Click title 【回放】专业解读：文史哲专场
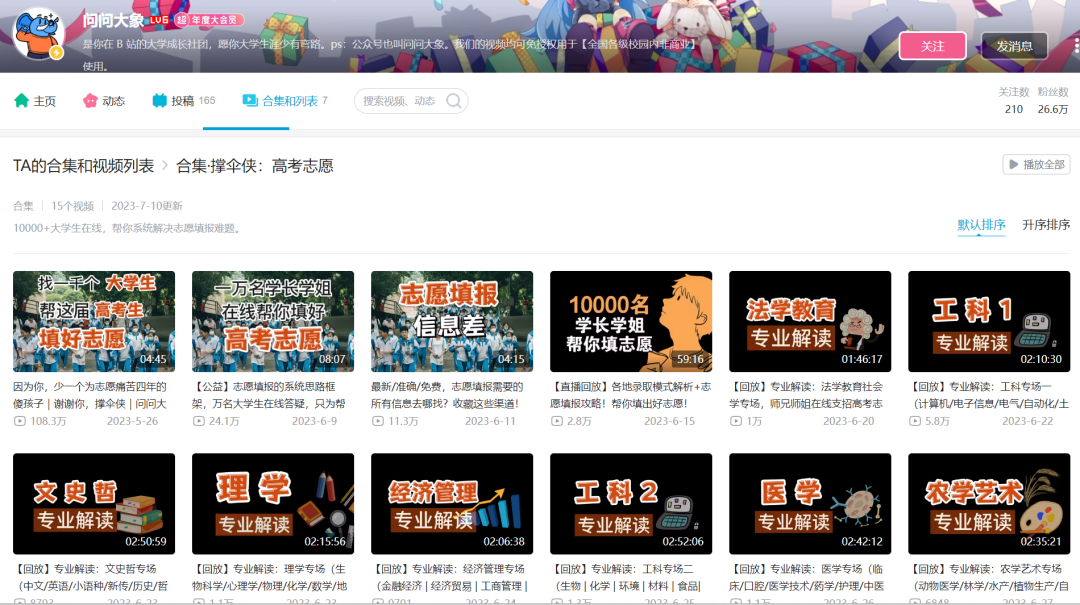This screenshot has width=1080, height=605. [90, 577]
